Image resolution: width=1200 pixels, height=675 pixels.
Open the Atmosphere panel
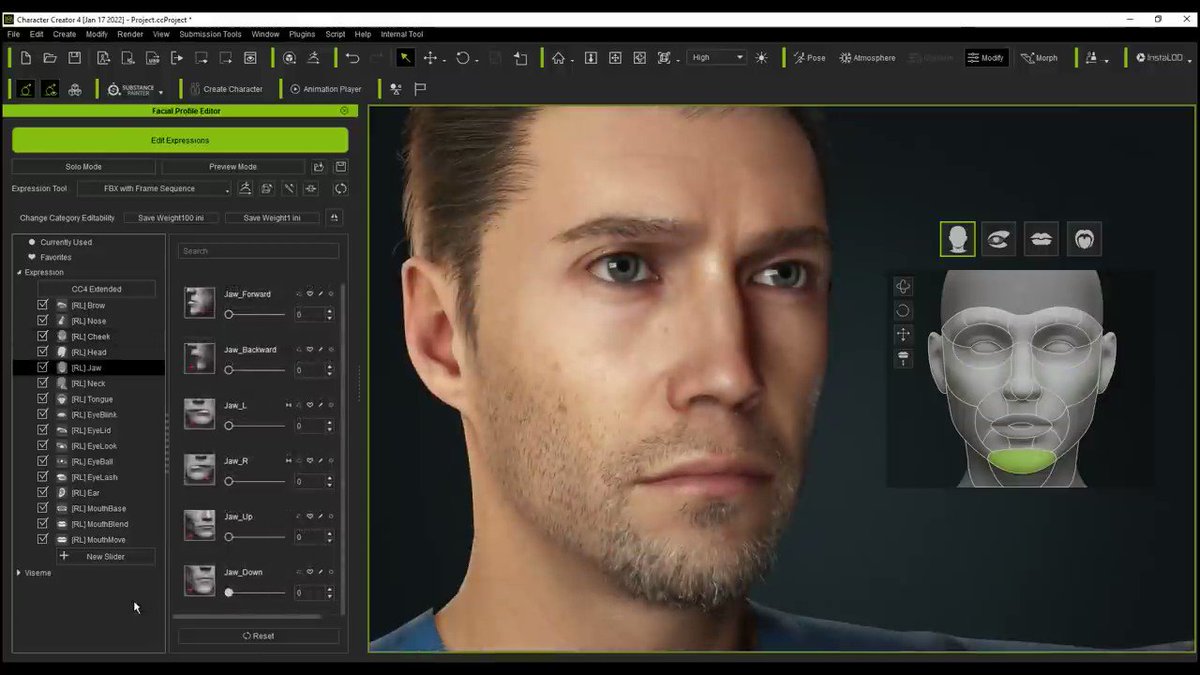(x=868, y=58)
